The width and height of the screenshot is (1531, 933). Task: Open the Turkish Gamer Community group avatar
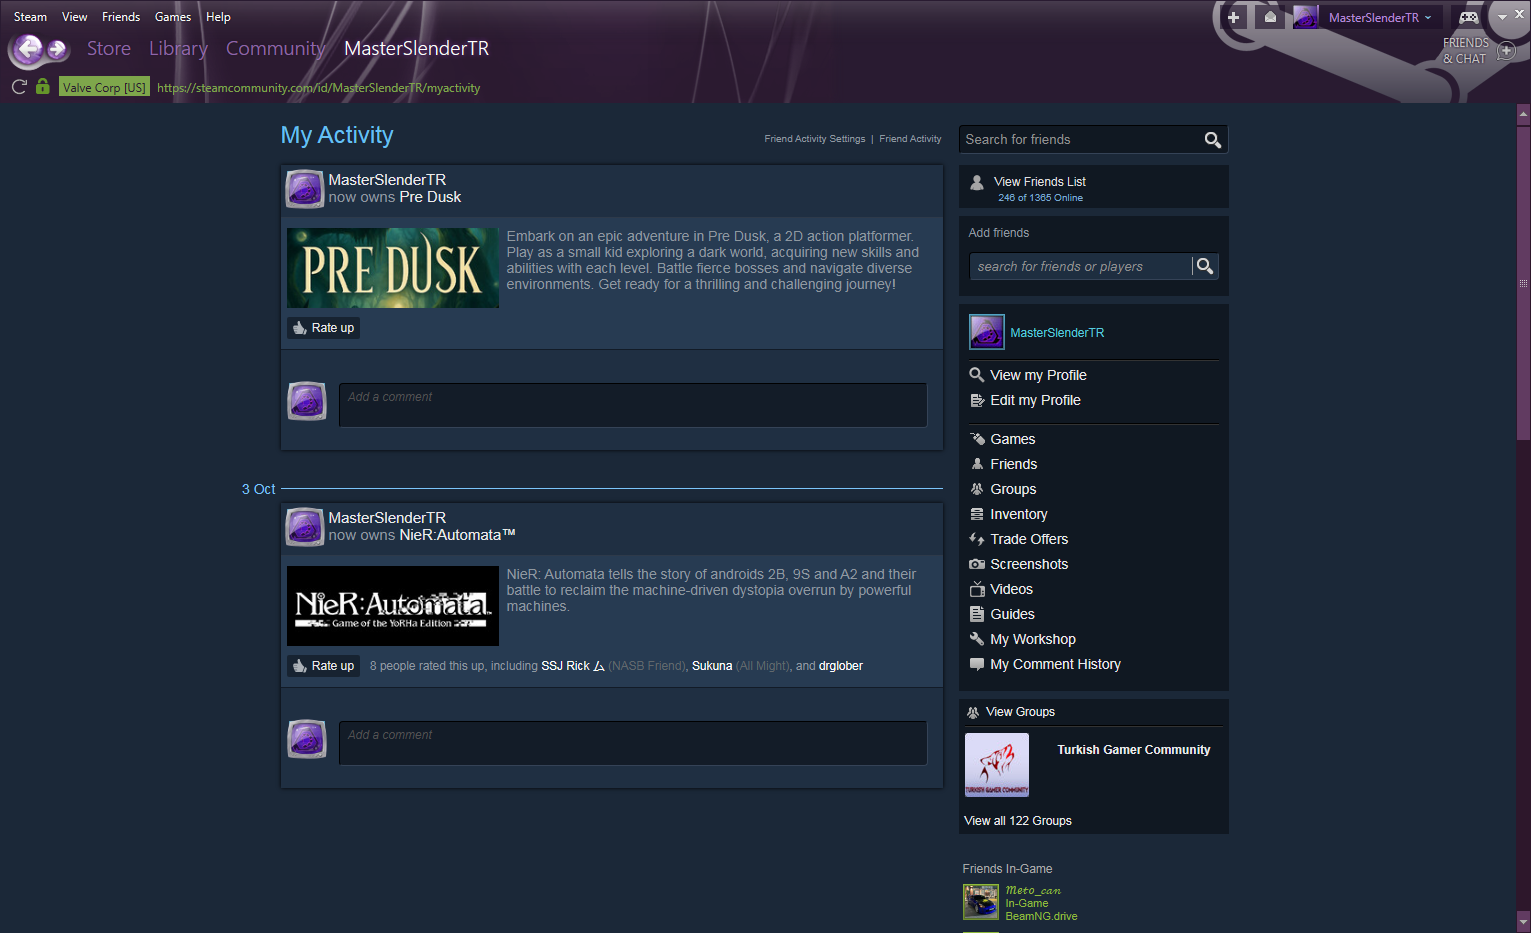(997, 765)
